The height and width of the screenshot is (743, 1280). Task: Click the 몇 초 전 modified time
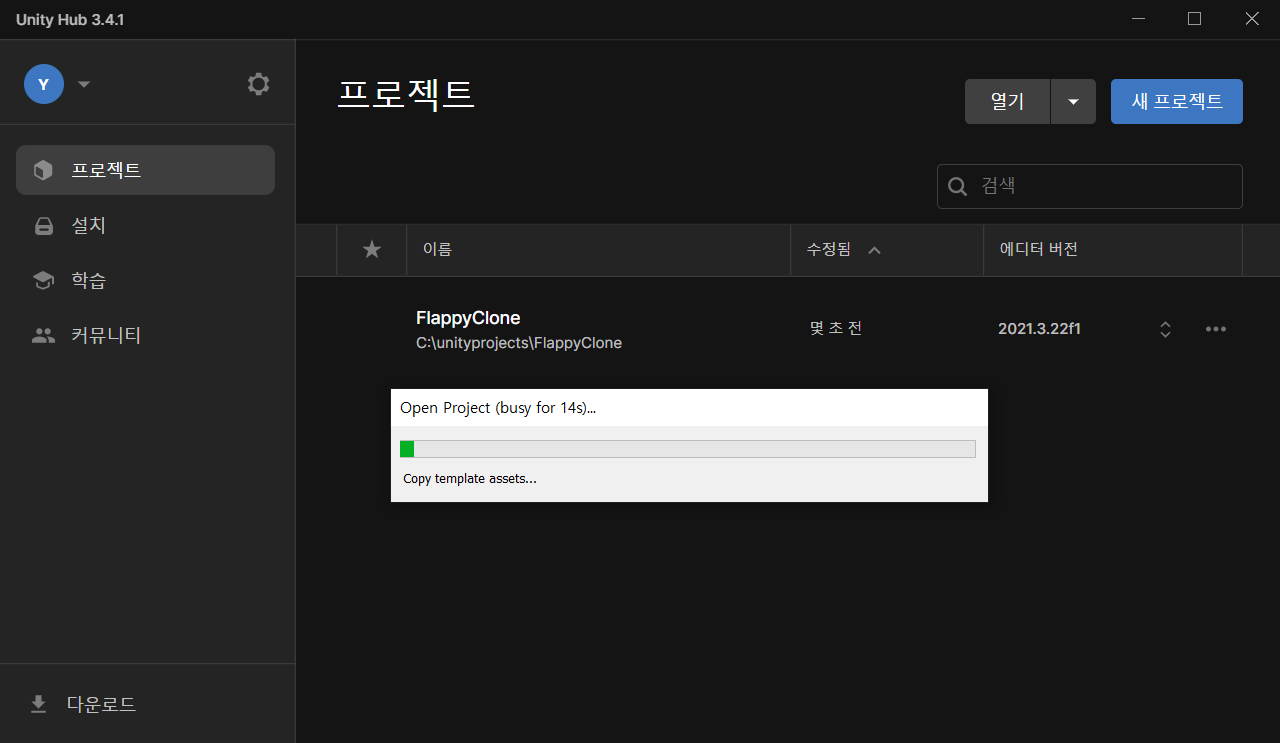point(836,328)
